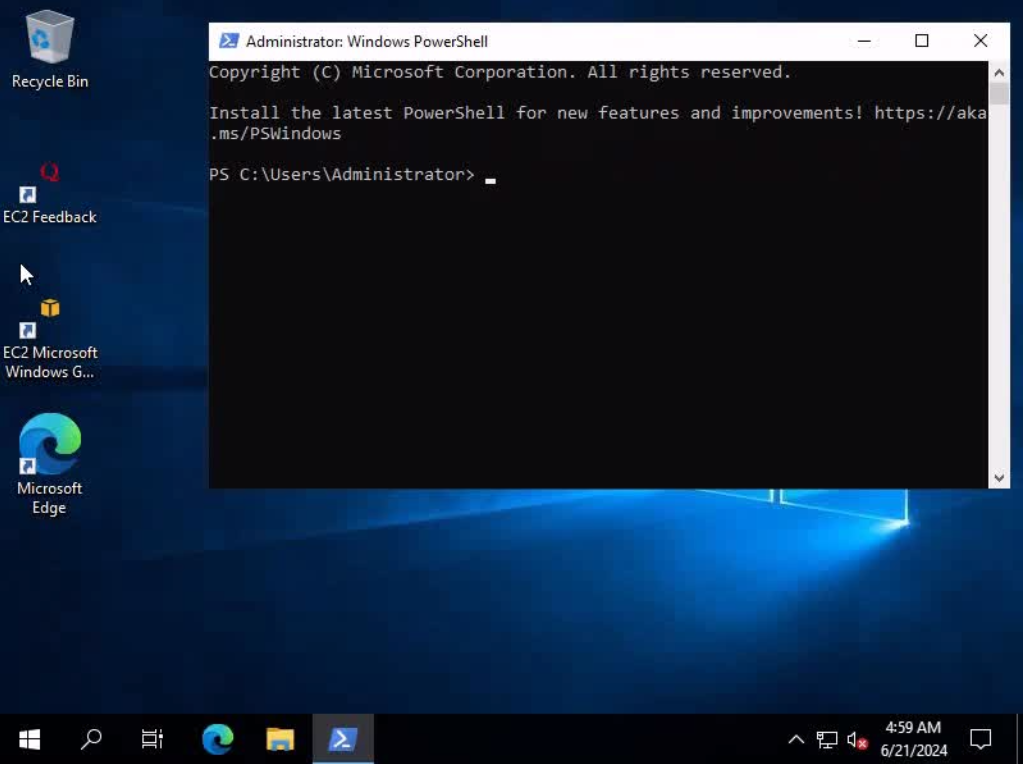Click the PowerShell scrollbar up arrow
This screenshot has height=764, width=1024.
click(999, 72)
